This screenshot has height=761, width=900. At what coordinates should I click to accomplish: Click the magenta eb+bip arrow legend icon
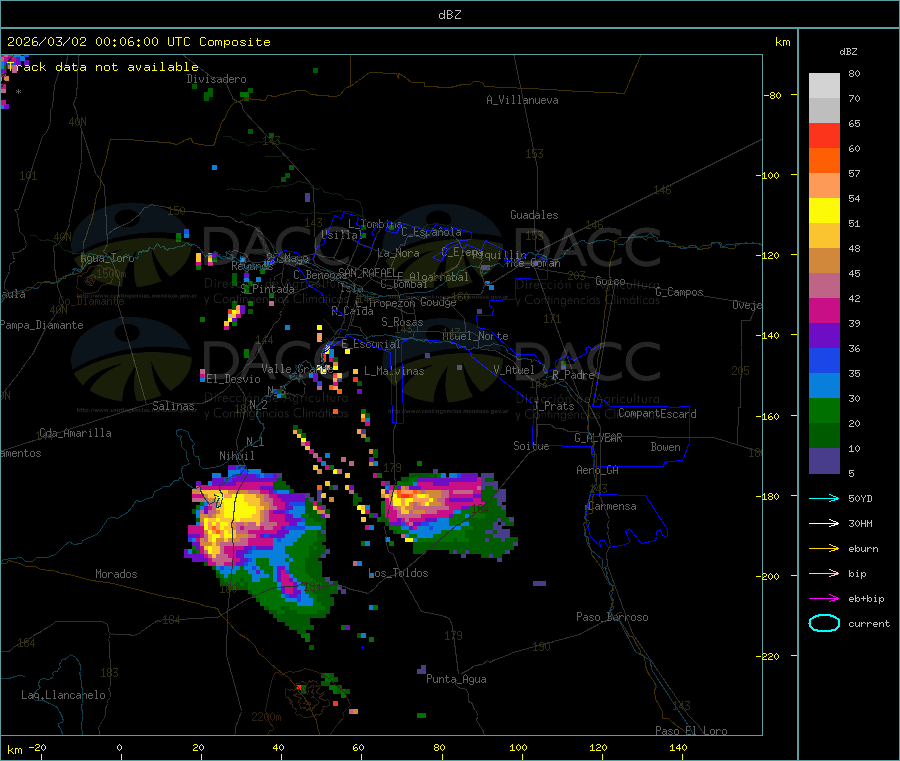[x=824, y=599]
